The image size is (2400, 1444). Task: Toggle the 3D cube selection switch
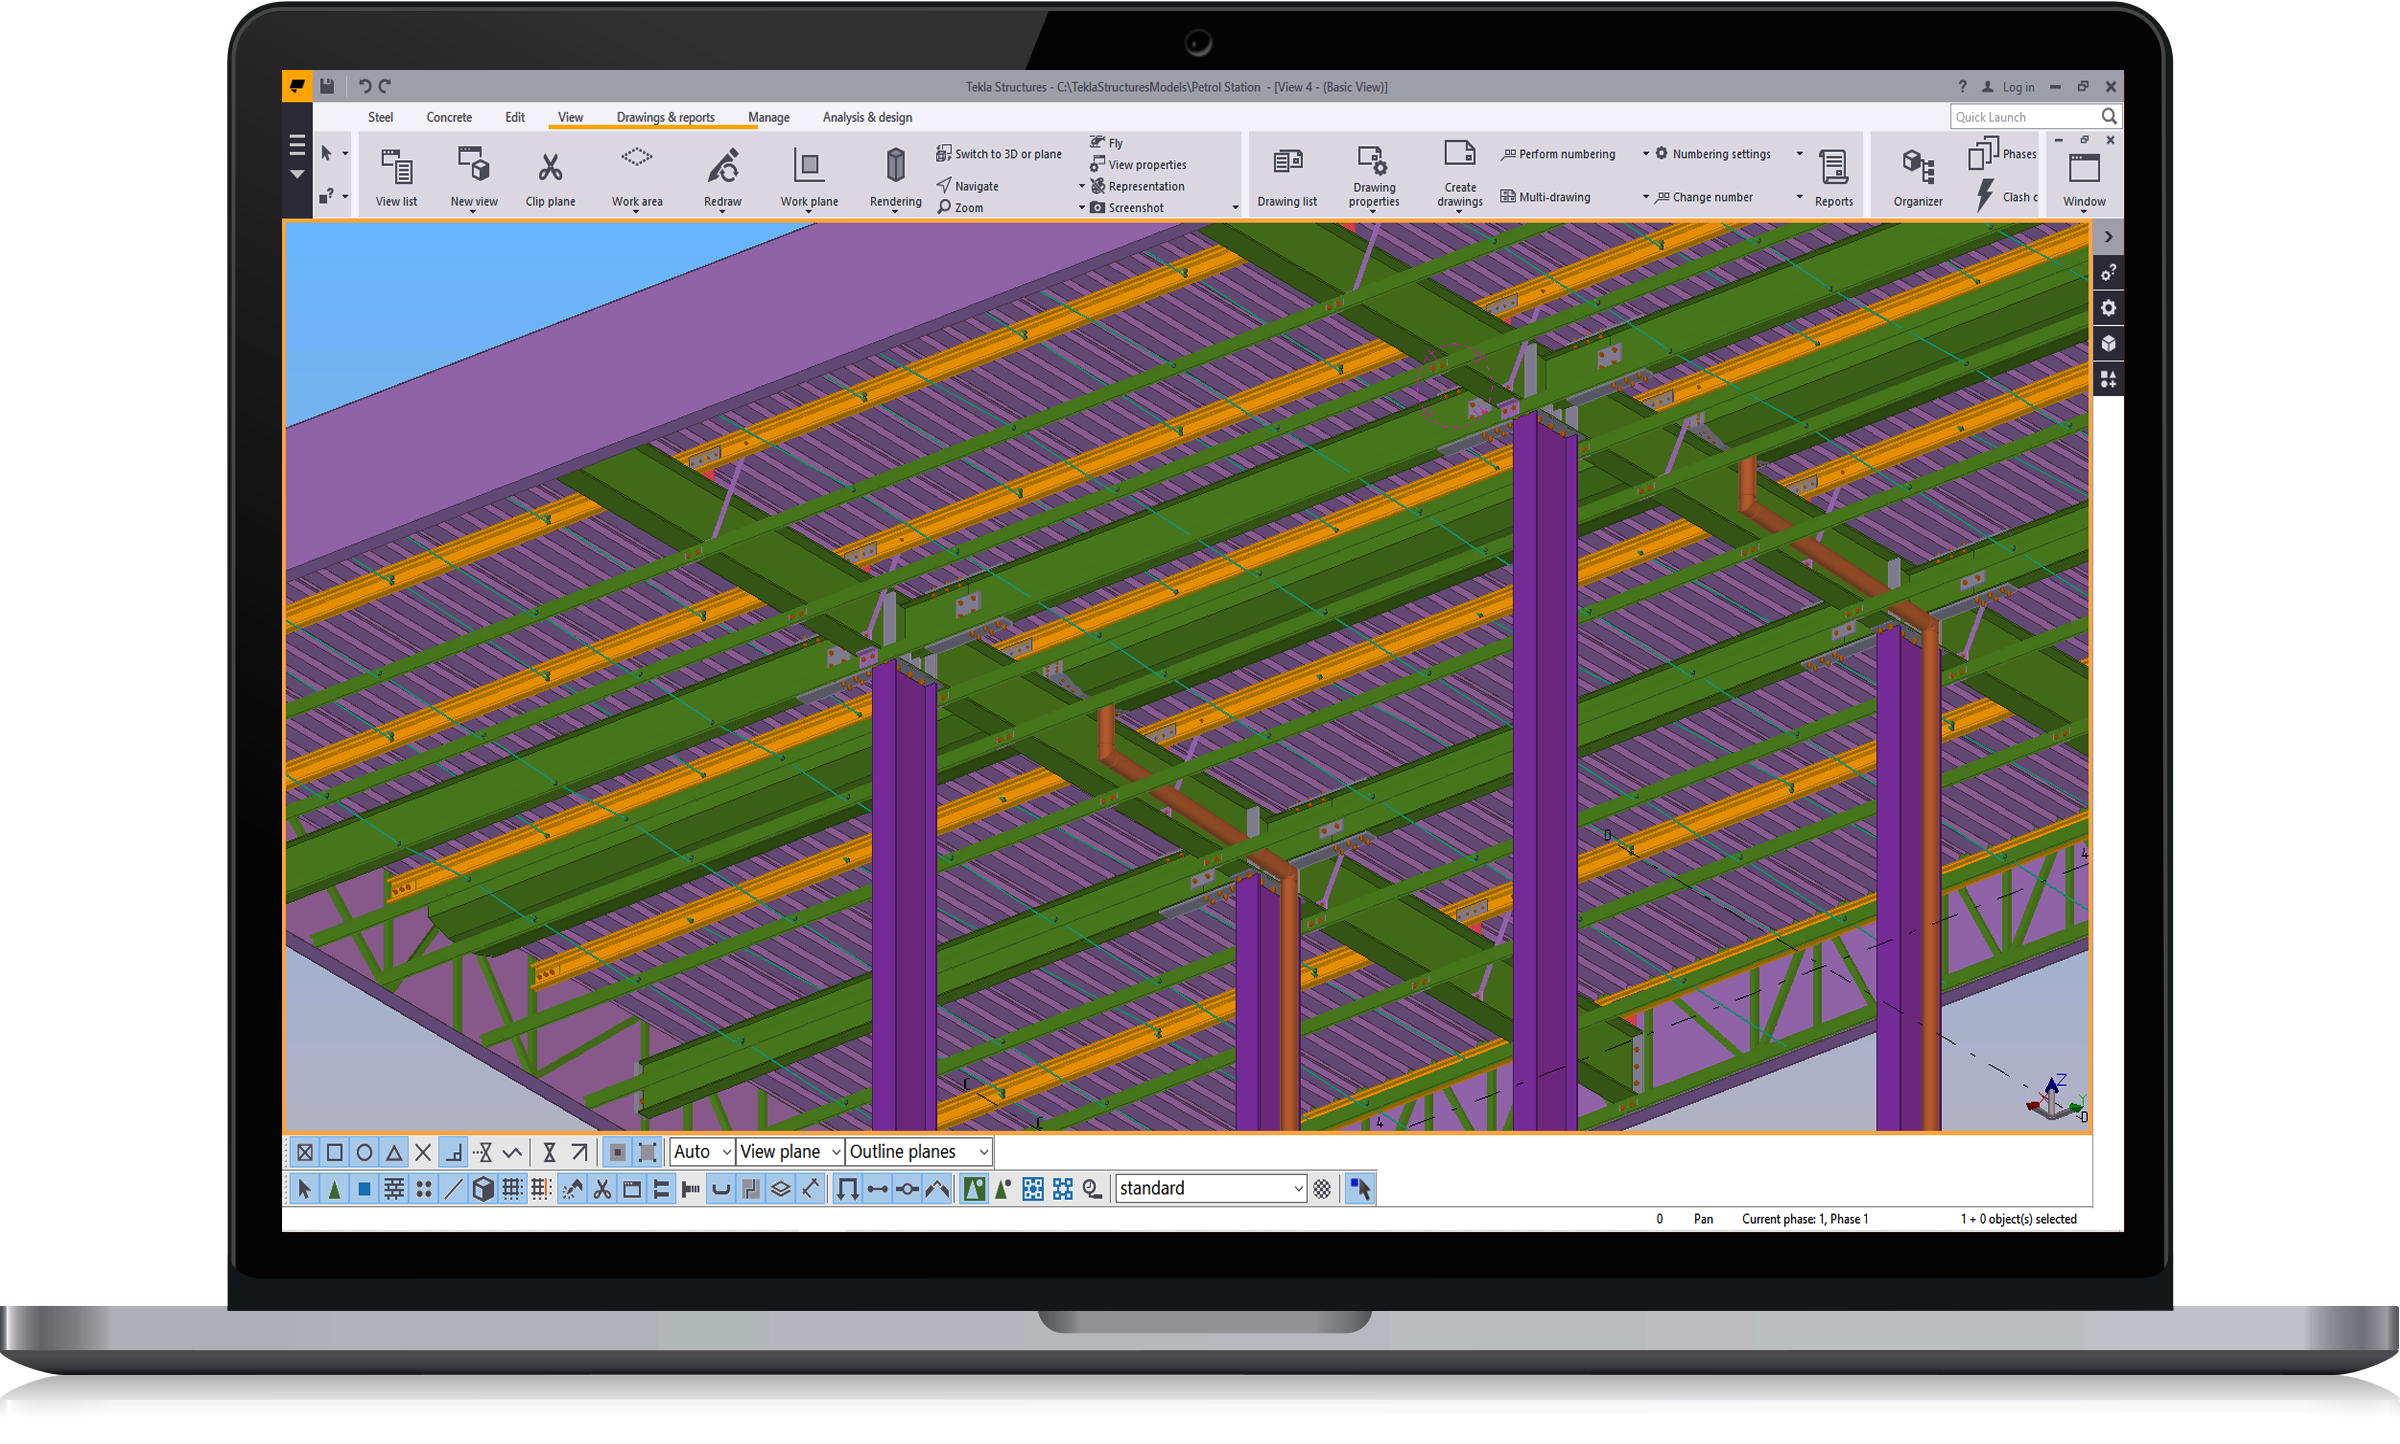[x=483, y=1189]
